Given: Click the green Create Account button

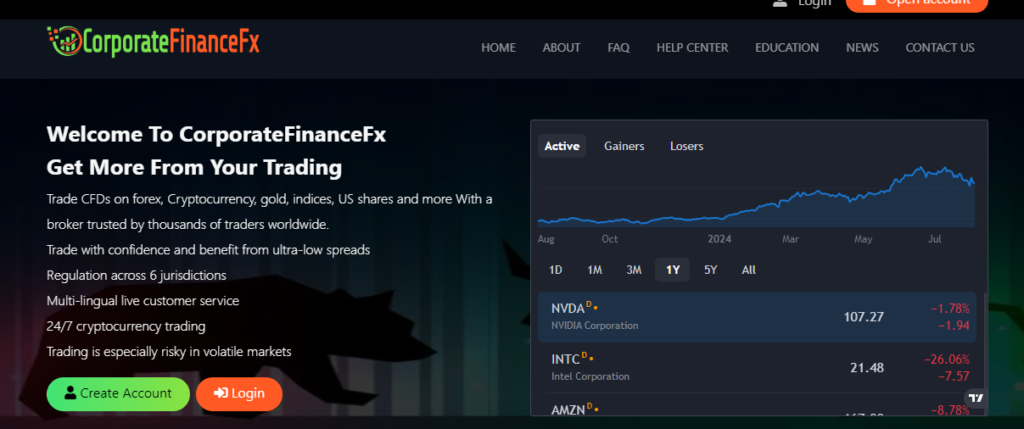Looking at the screenshot, I should [x=118, y=394].
